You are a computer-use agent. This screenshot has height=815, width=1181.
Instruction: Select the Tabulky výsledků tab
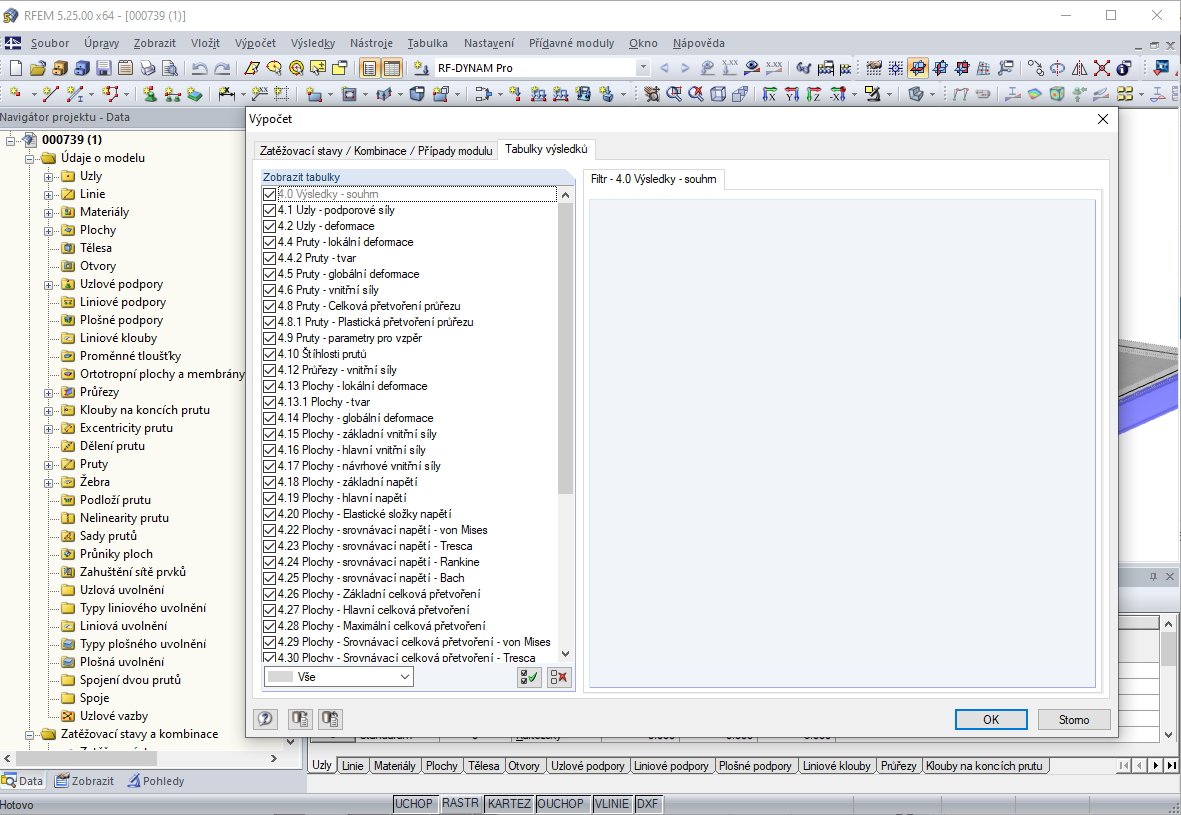546,149
